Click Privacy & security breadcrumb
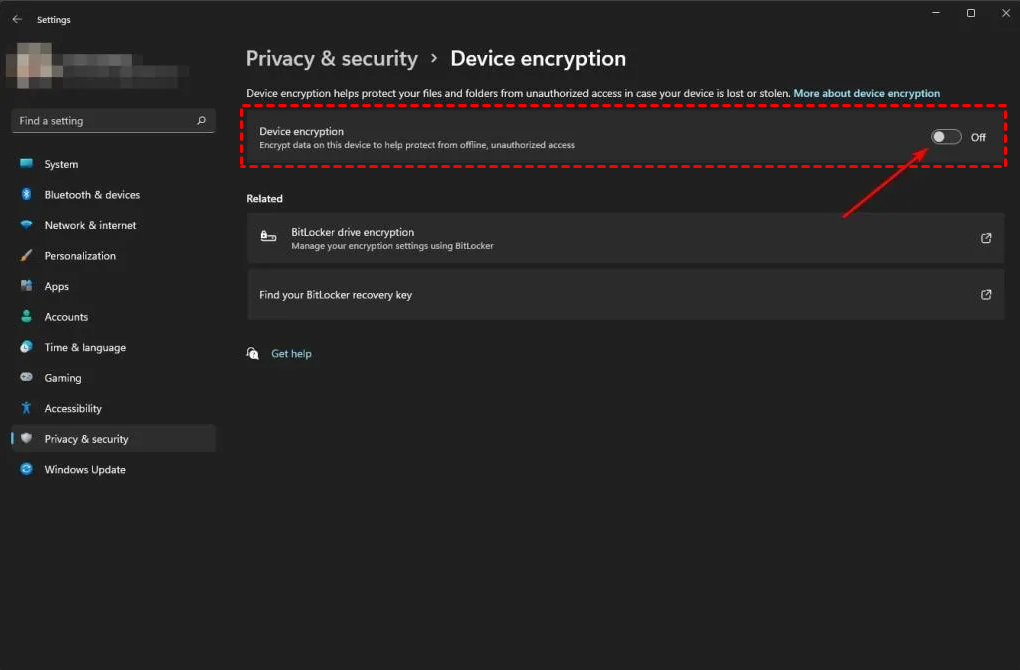 pyautogui.click(x=331, y=58)
